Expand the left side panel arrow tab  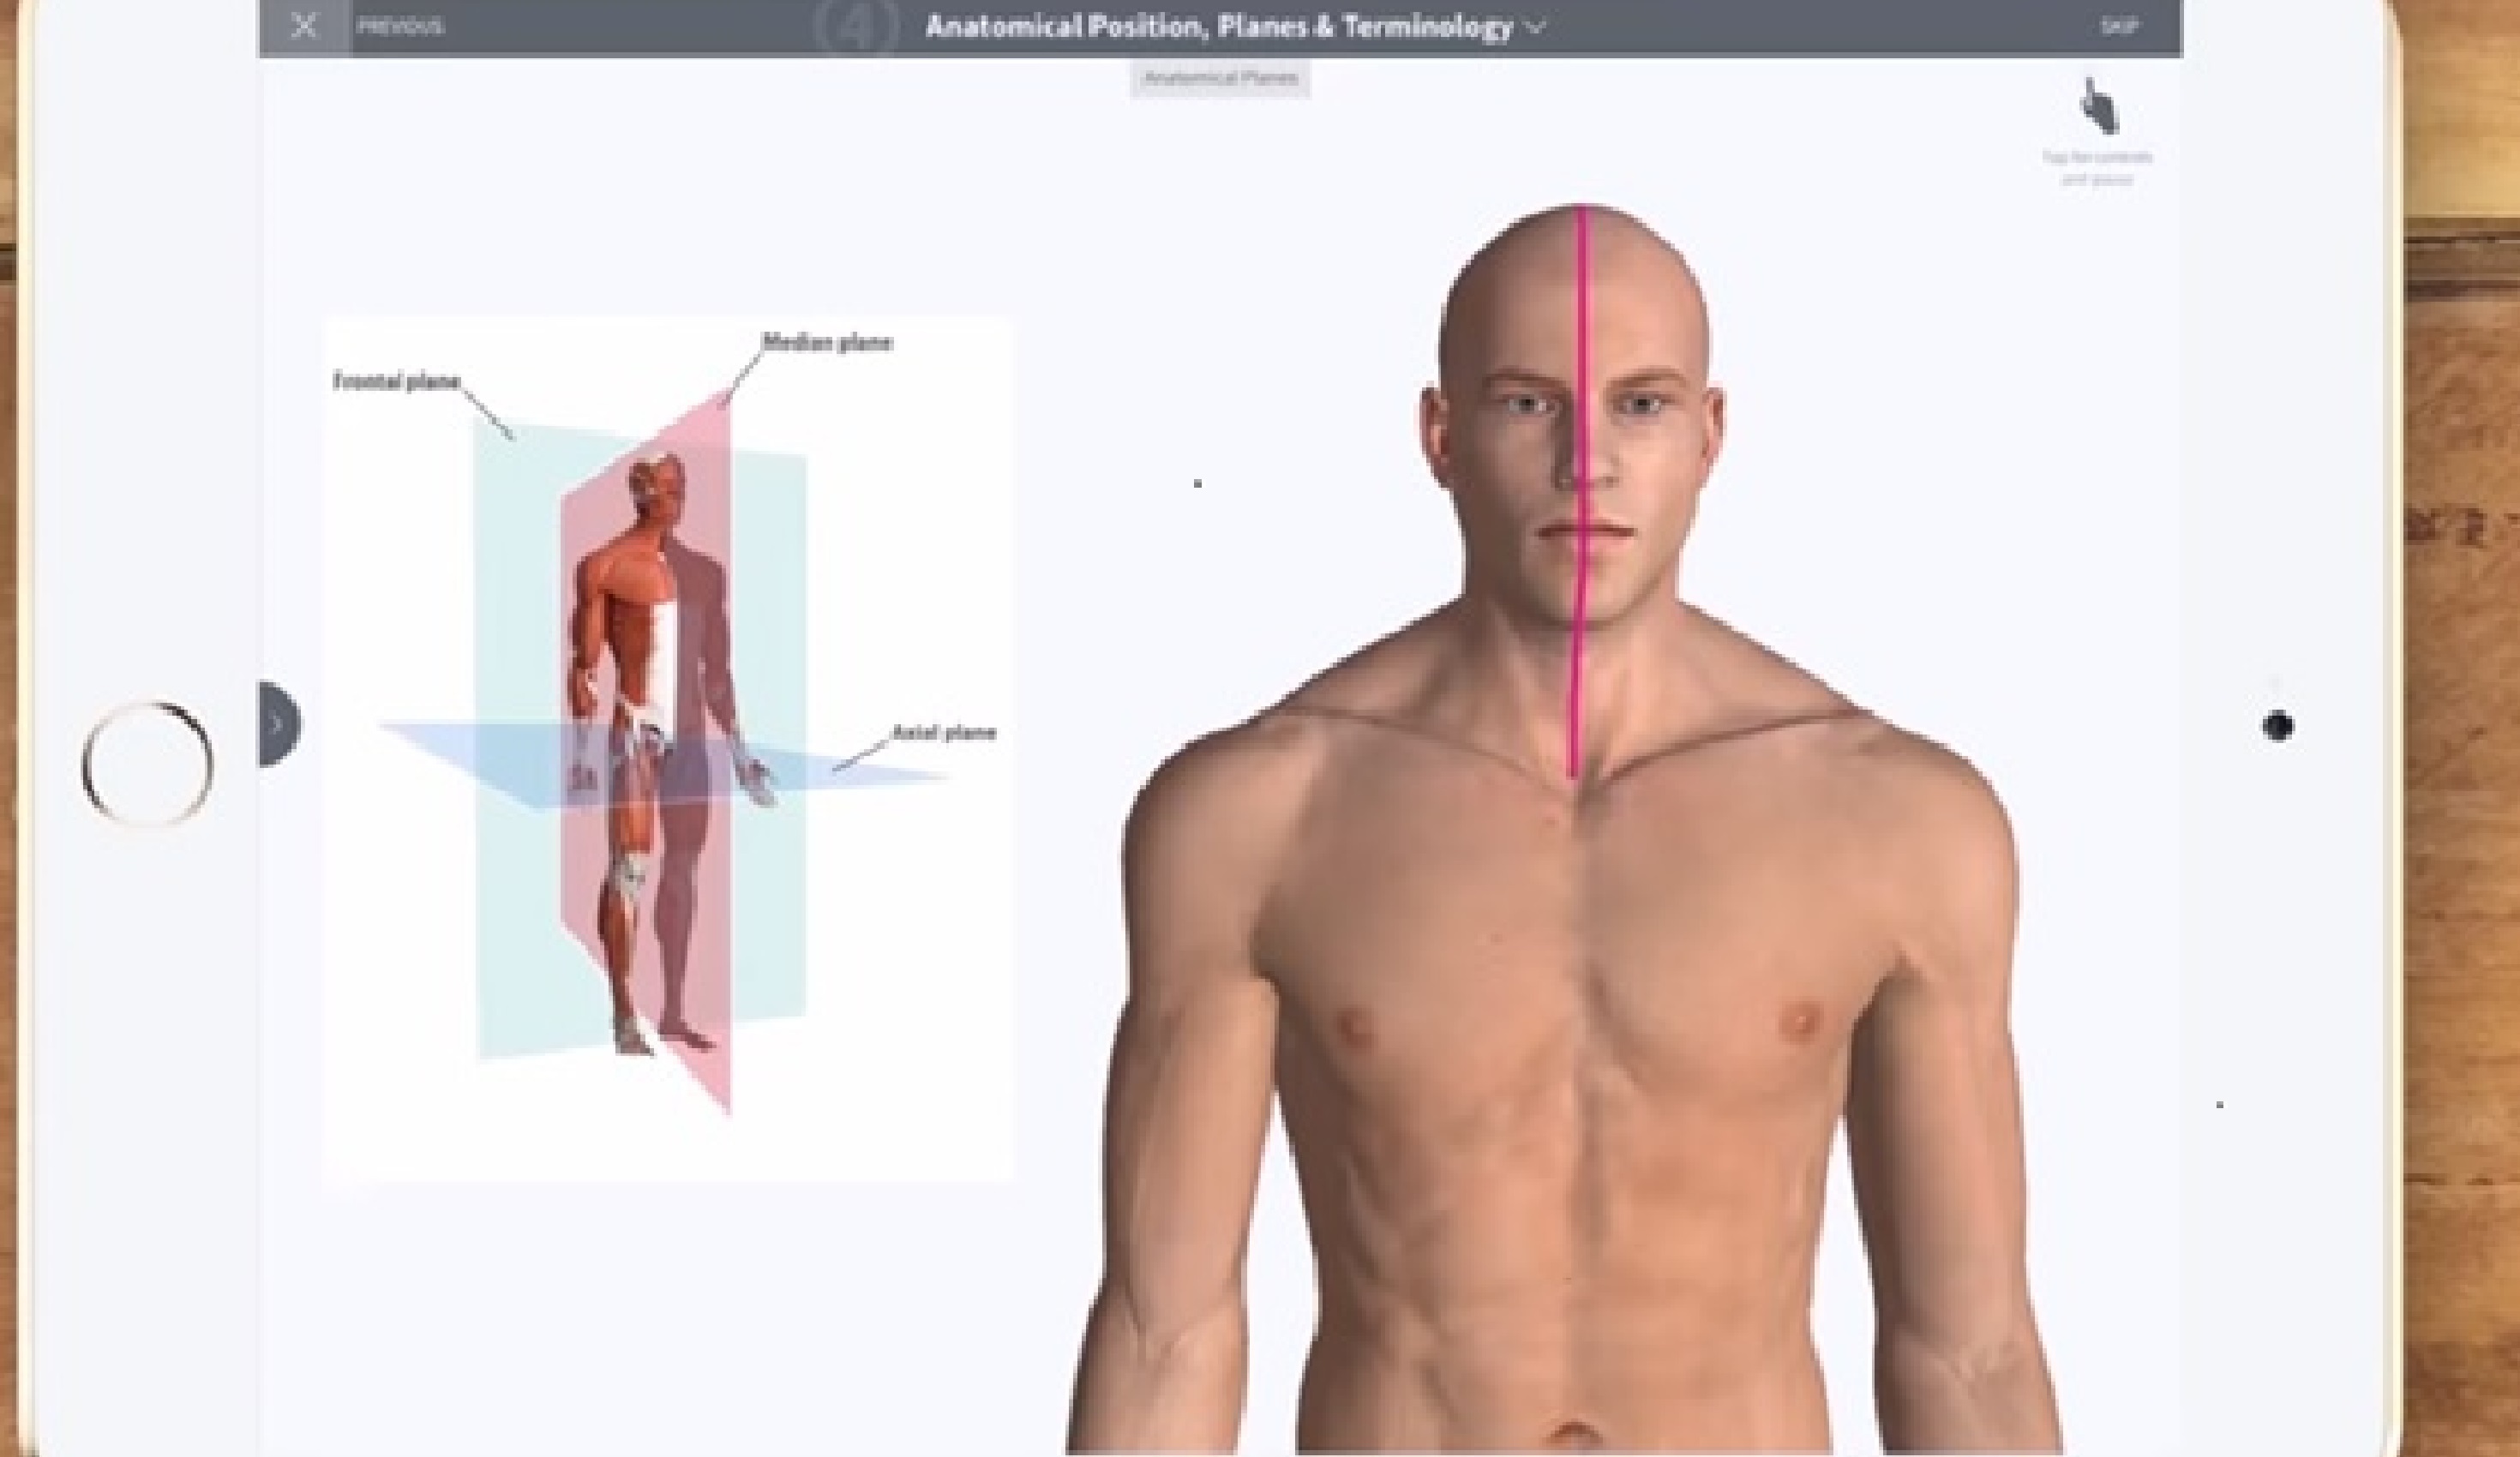point(278,724)
